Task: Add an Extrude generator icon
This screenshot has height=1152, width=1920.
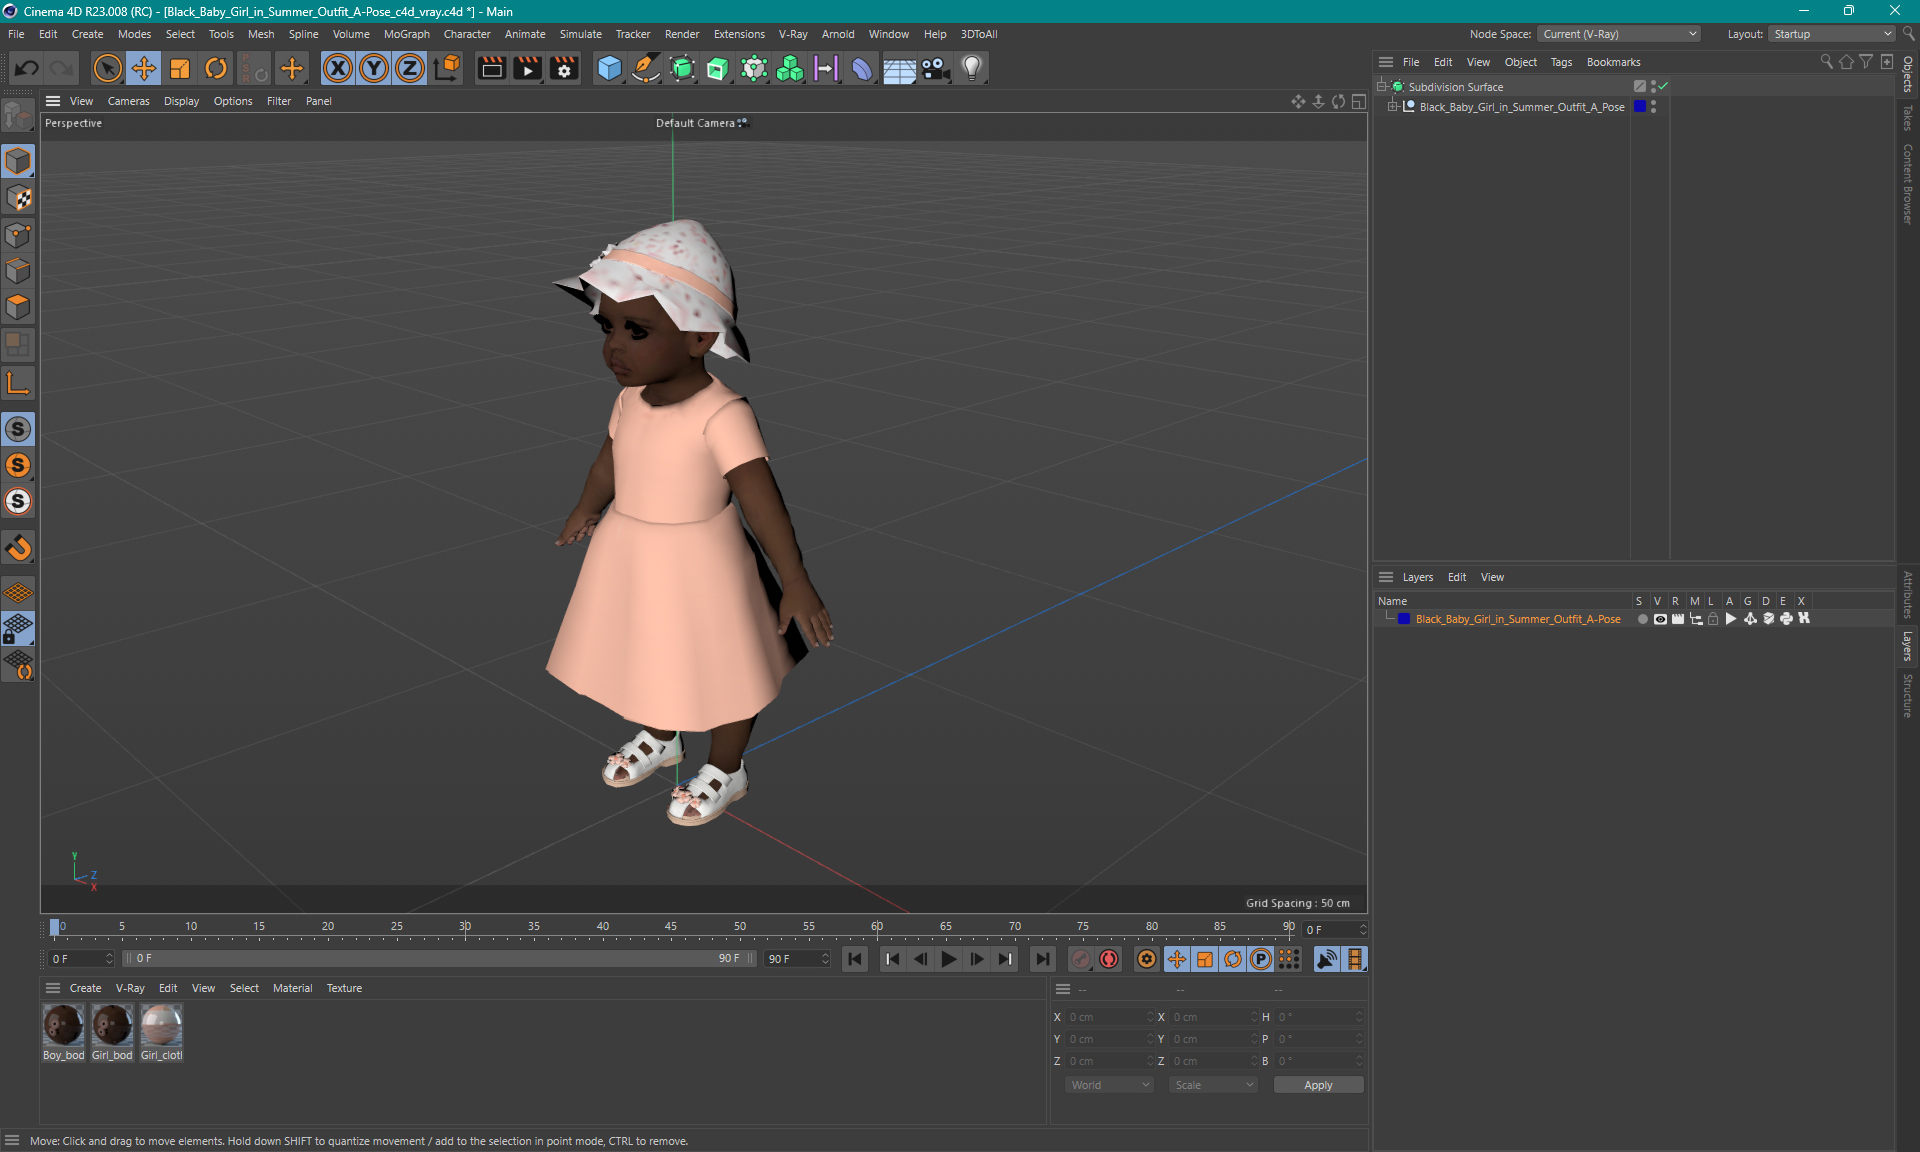Action: click(718, 68)
